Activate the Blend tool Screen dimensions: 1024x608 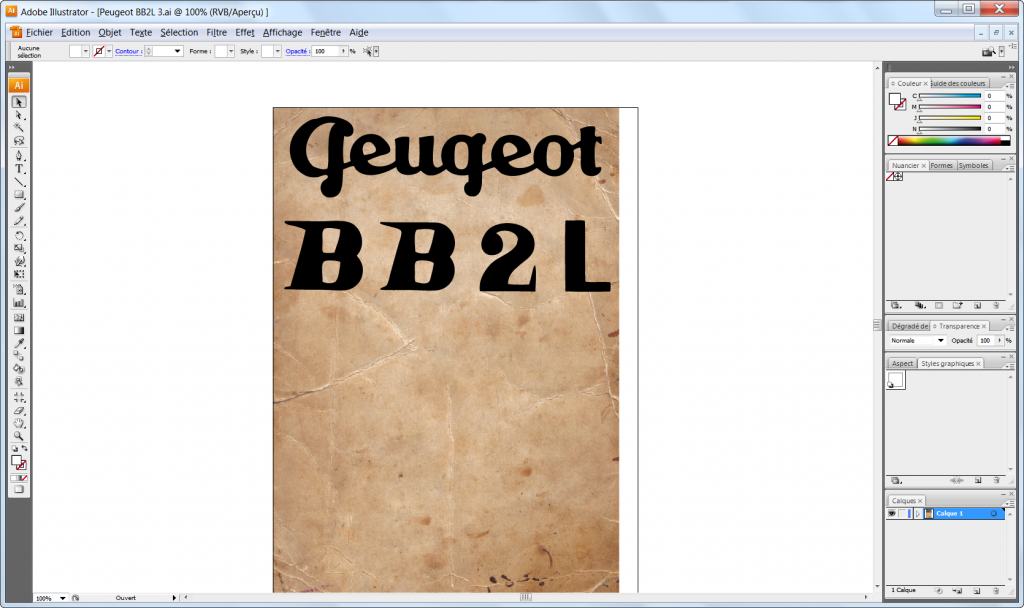click(19, 356)
